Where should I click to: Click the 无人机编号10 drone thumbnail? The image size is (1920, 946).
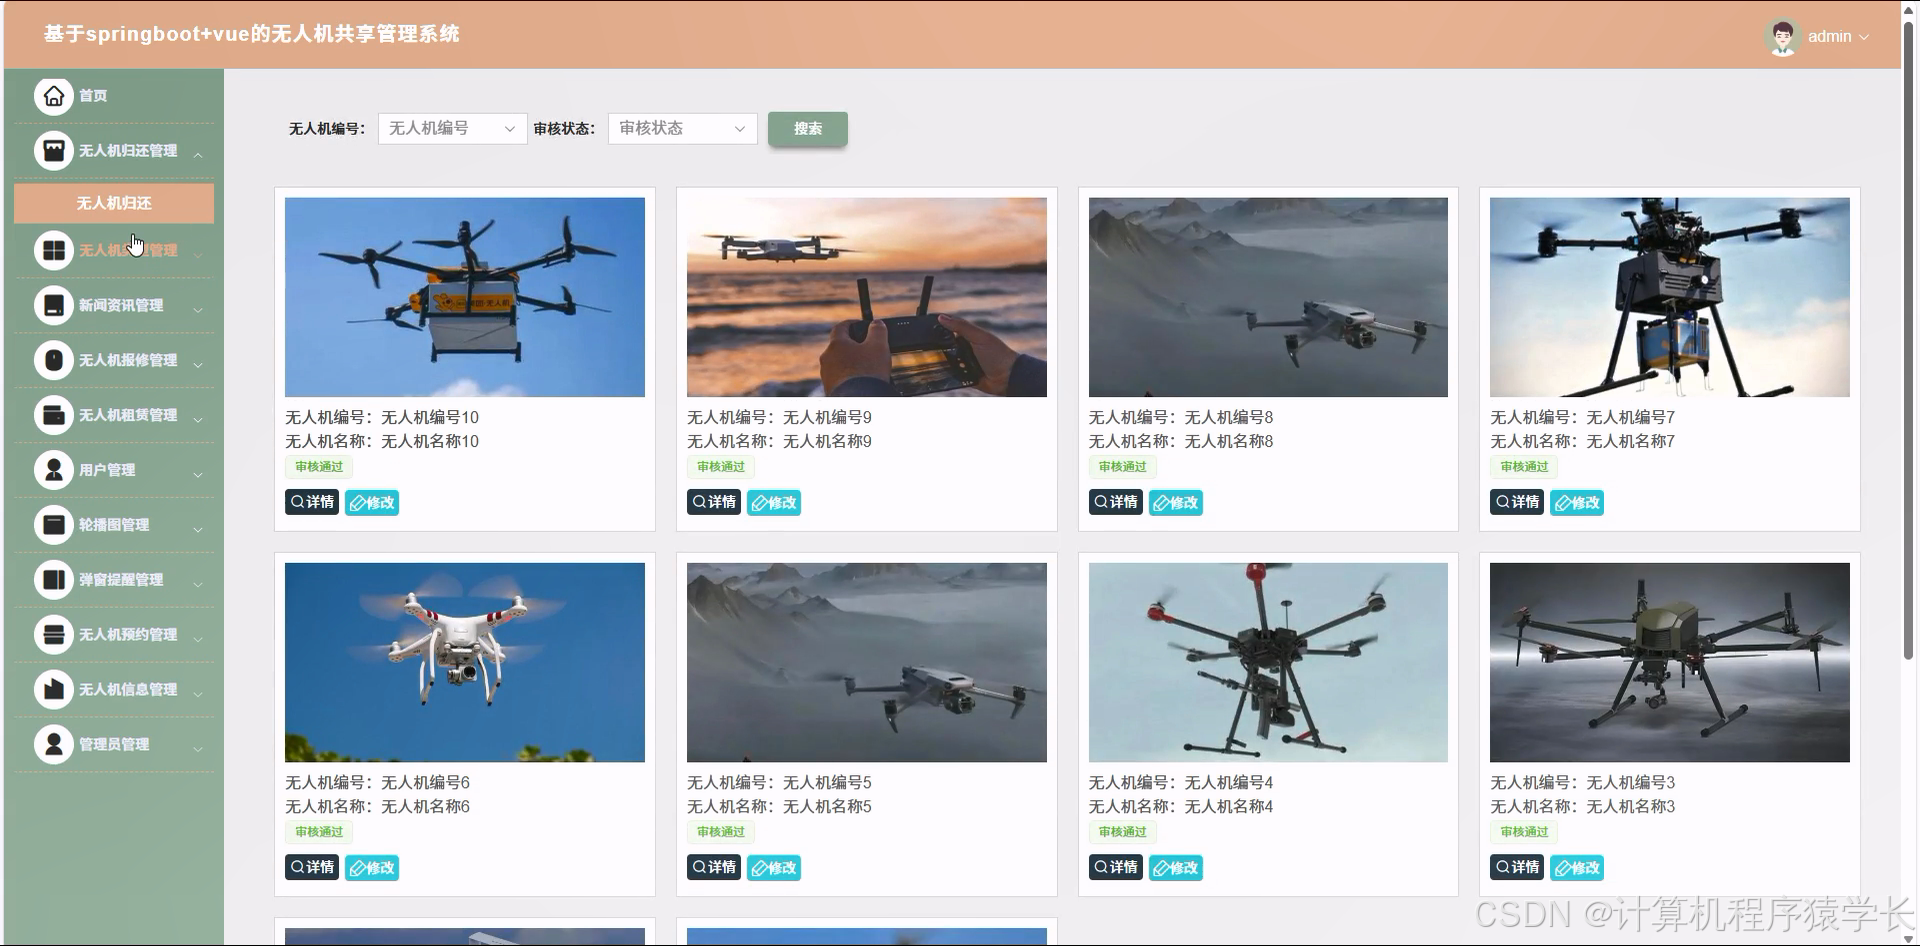point(465,297)
